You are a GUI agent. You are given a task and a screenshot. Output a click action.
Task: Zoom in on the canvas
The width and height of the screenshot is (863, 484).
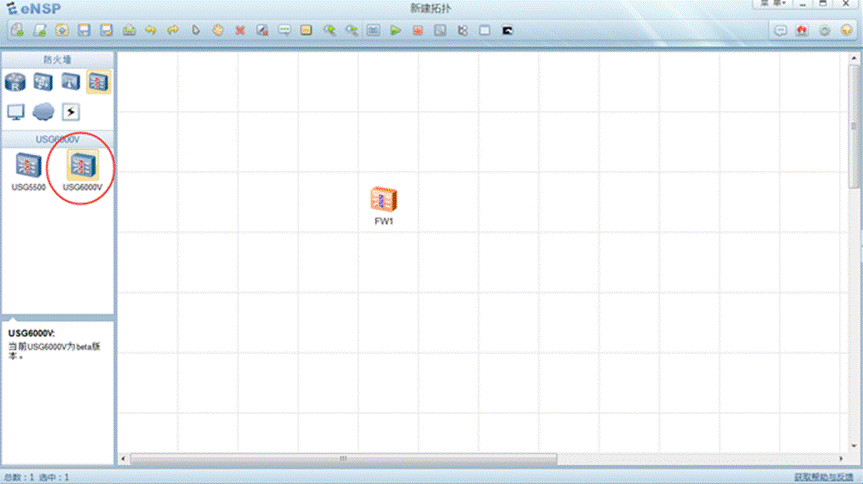click(x=329, y=30)
